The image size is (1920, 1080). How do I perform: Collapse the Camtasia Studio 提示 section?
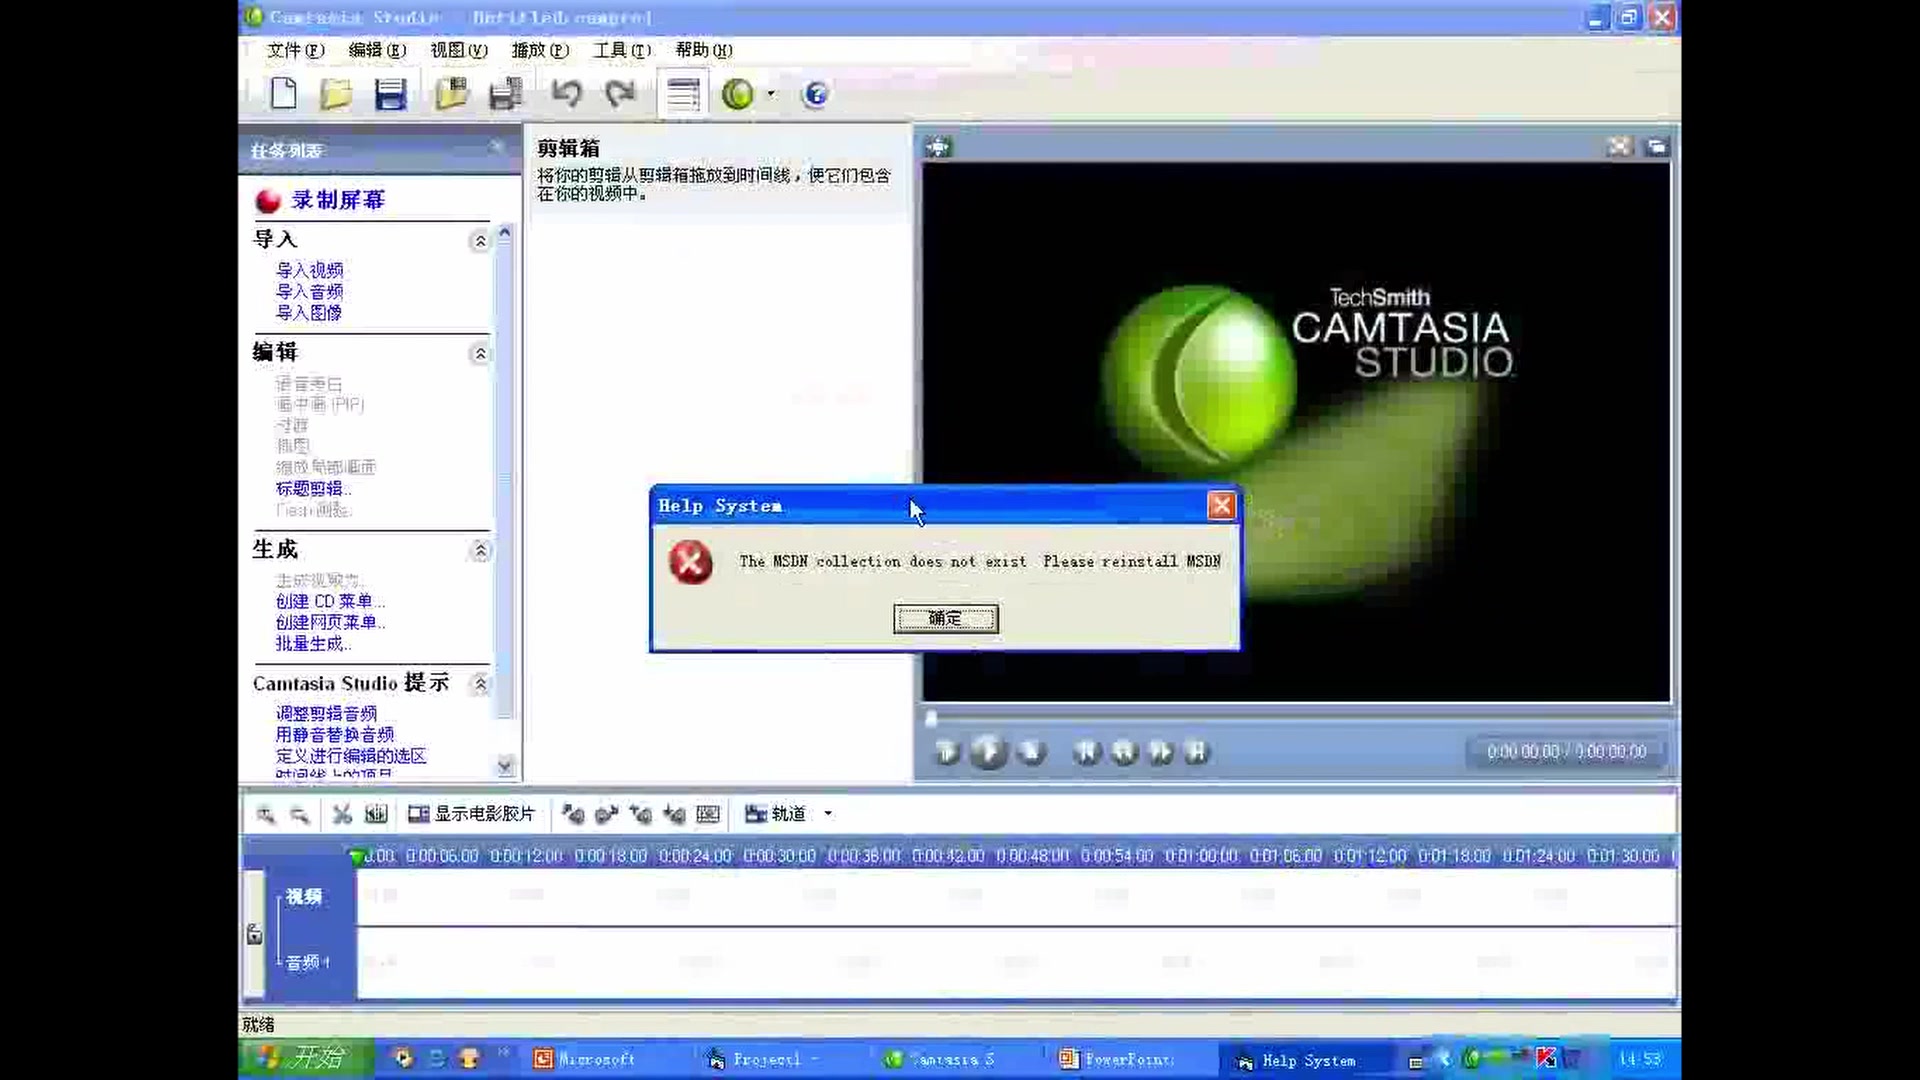(x=480, y=684)
